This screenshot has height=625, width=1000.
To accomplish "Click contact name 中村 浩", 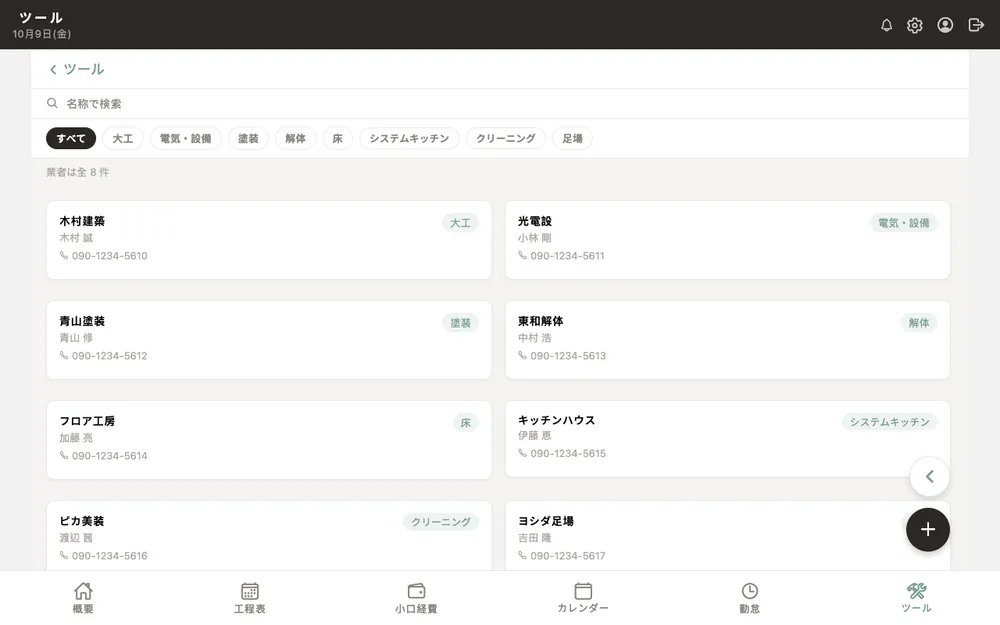I will (534, 338).
